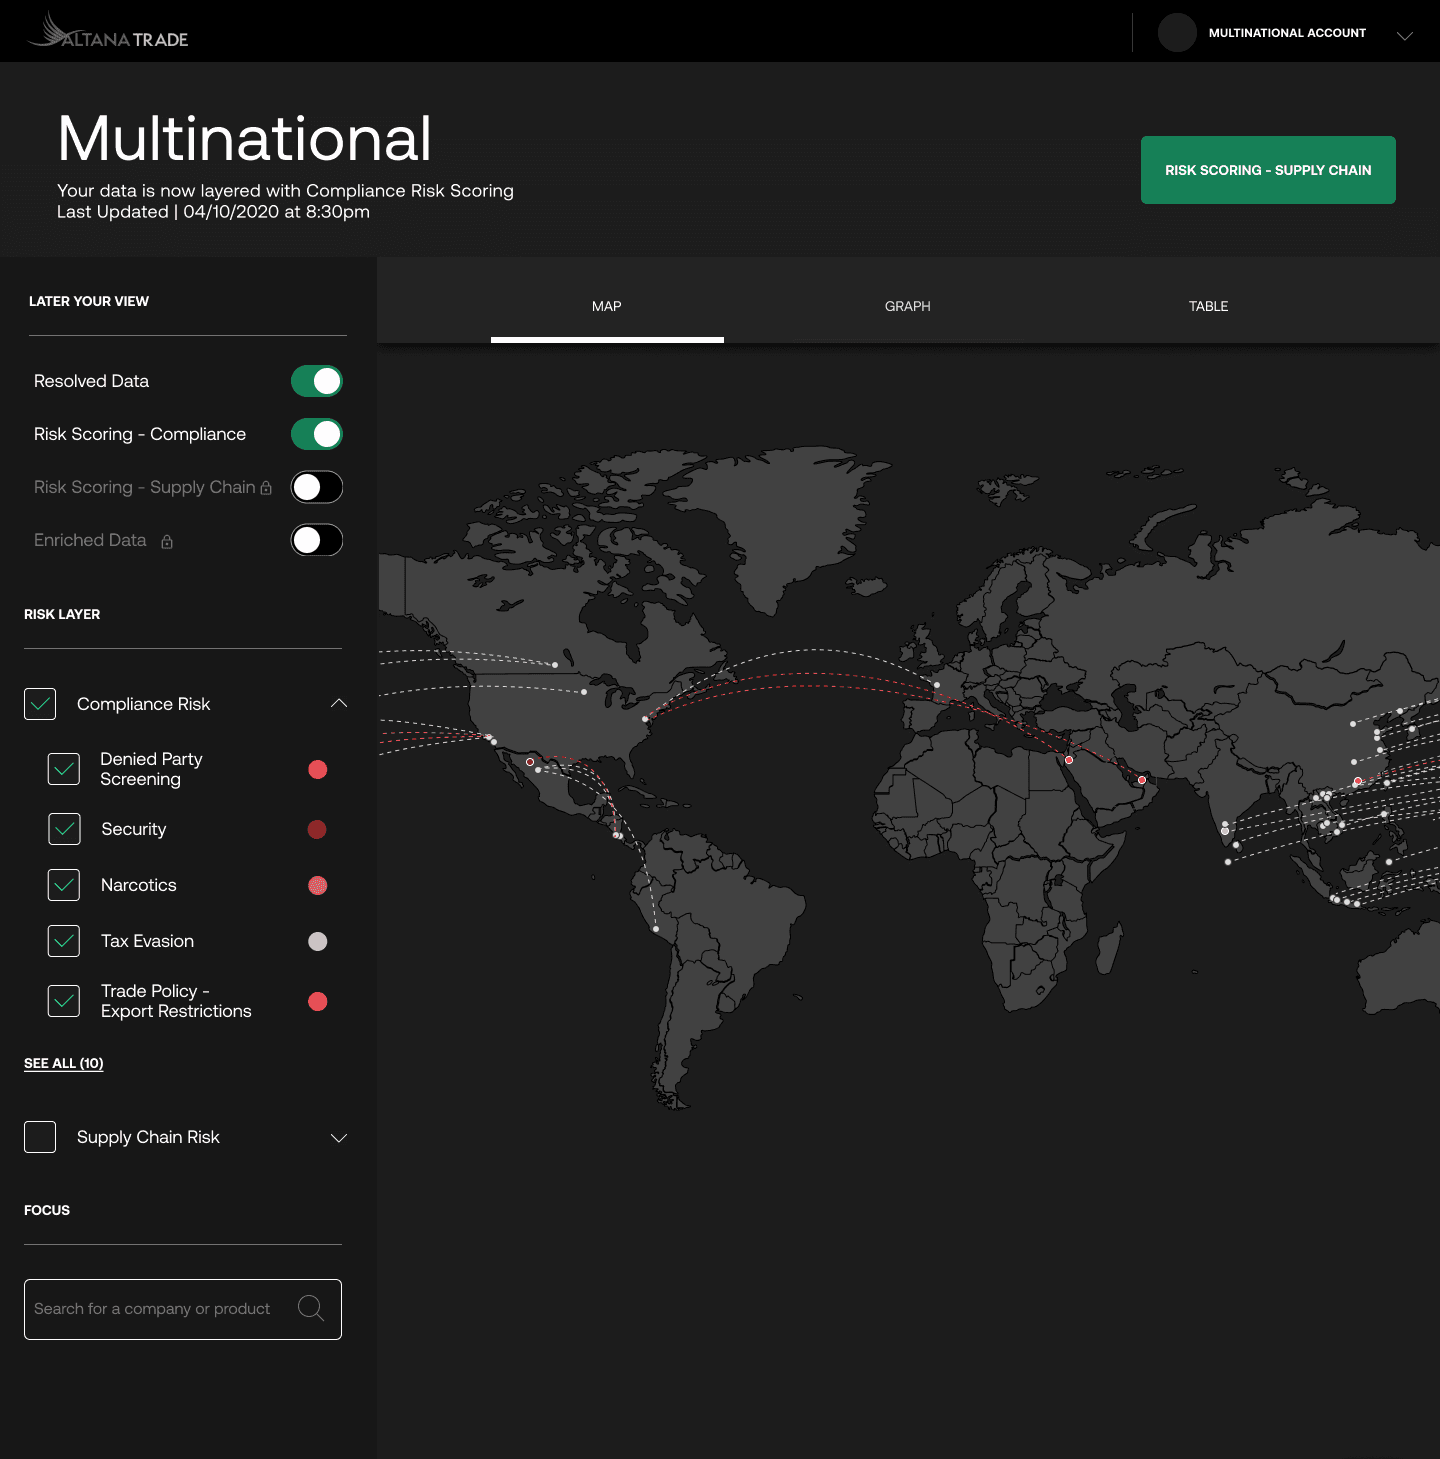This screenshot has height=1459, width=1440.
Task: Click the Narcotics label
Action: pos(138,885)
